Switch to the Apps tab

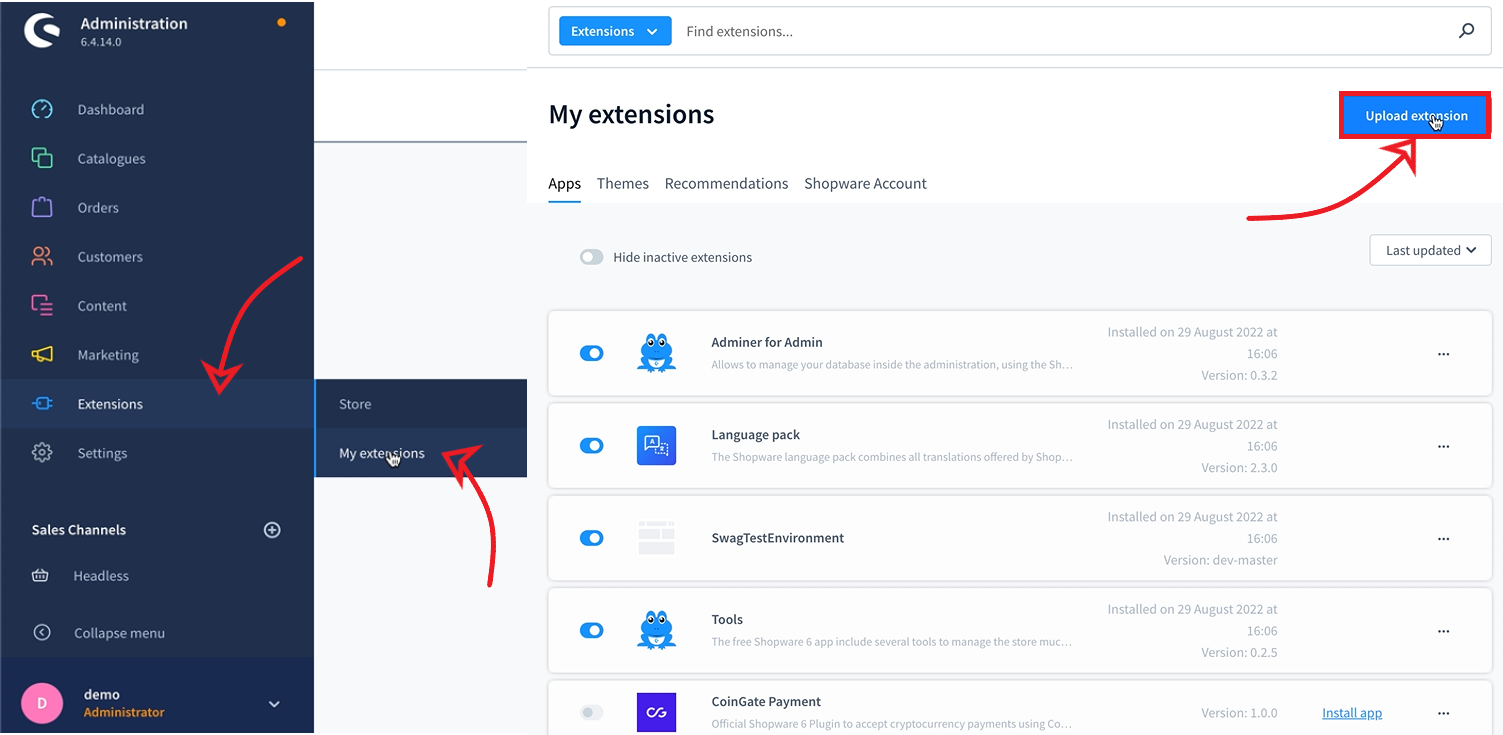[x=565, y=184]
